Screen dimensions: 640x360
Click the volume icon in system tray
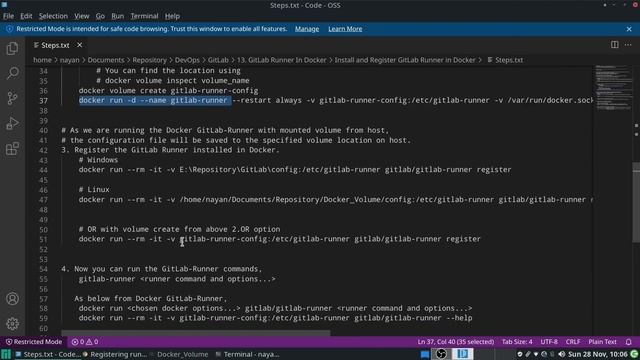[561, 354]
